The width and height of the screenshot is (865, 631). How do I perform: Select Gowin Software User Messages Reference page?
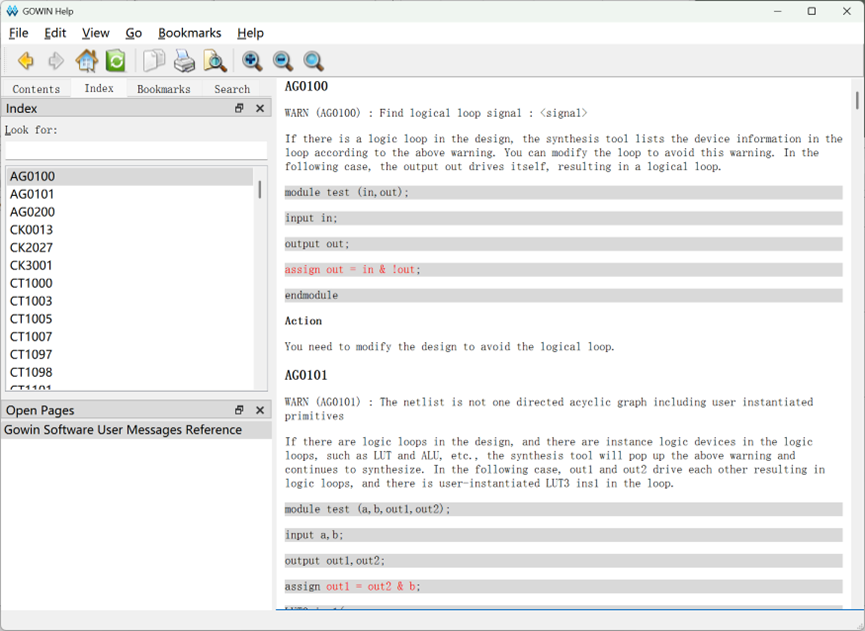click(136, 430)
